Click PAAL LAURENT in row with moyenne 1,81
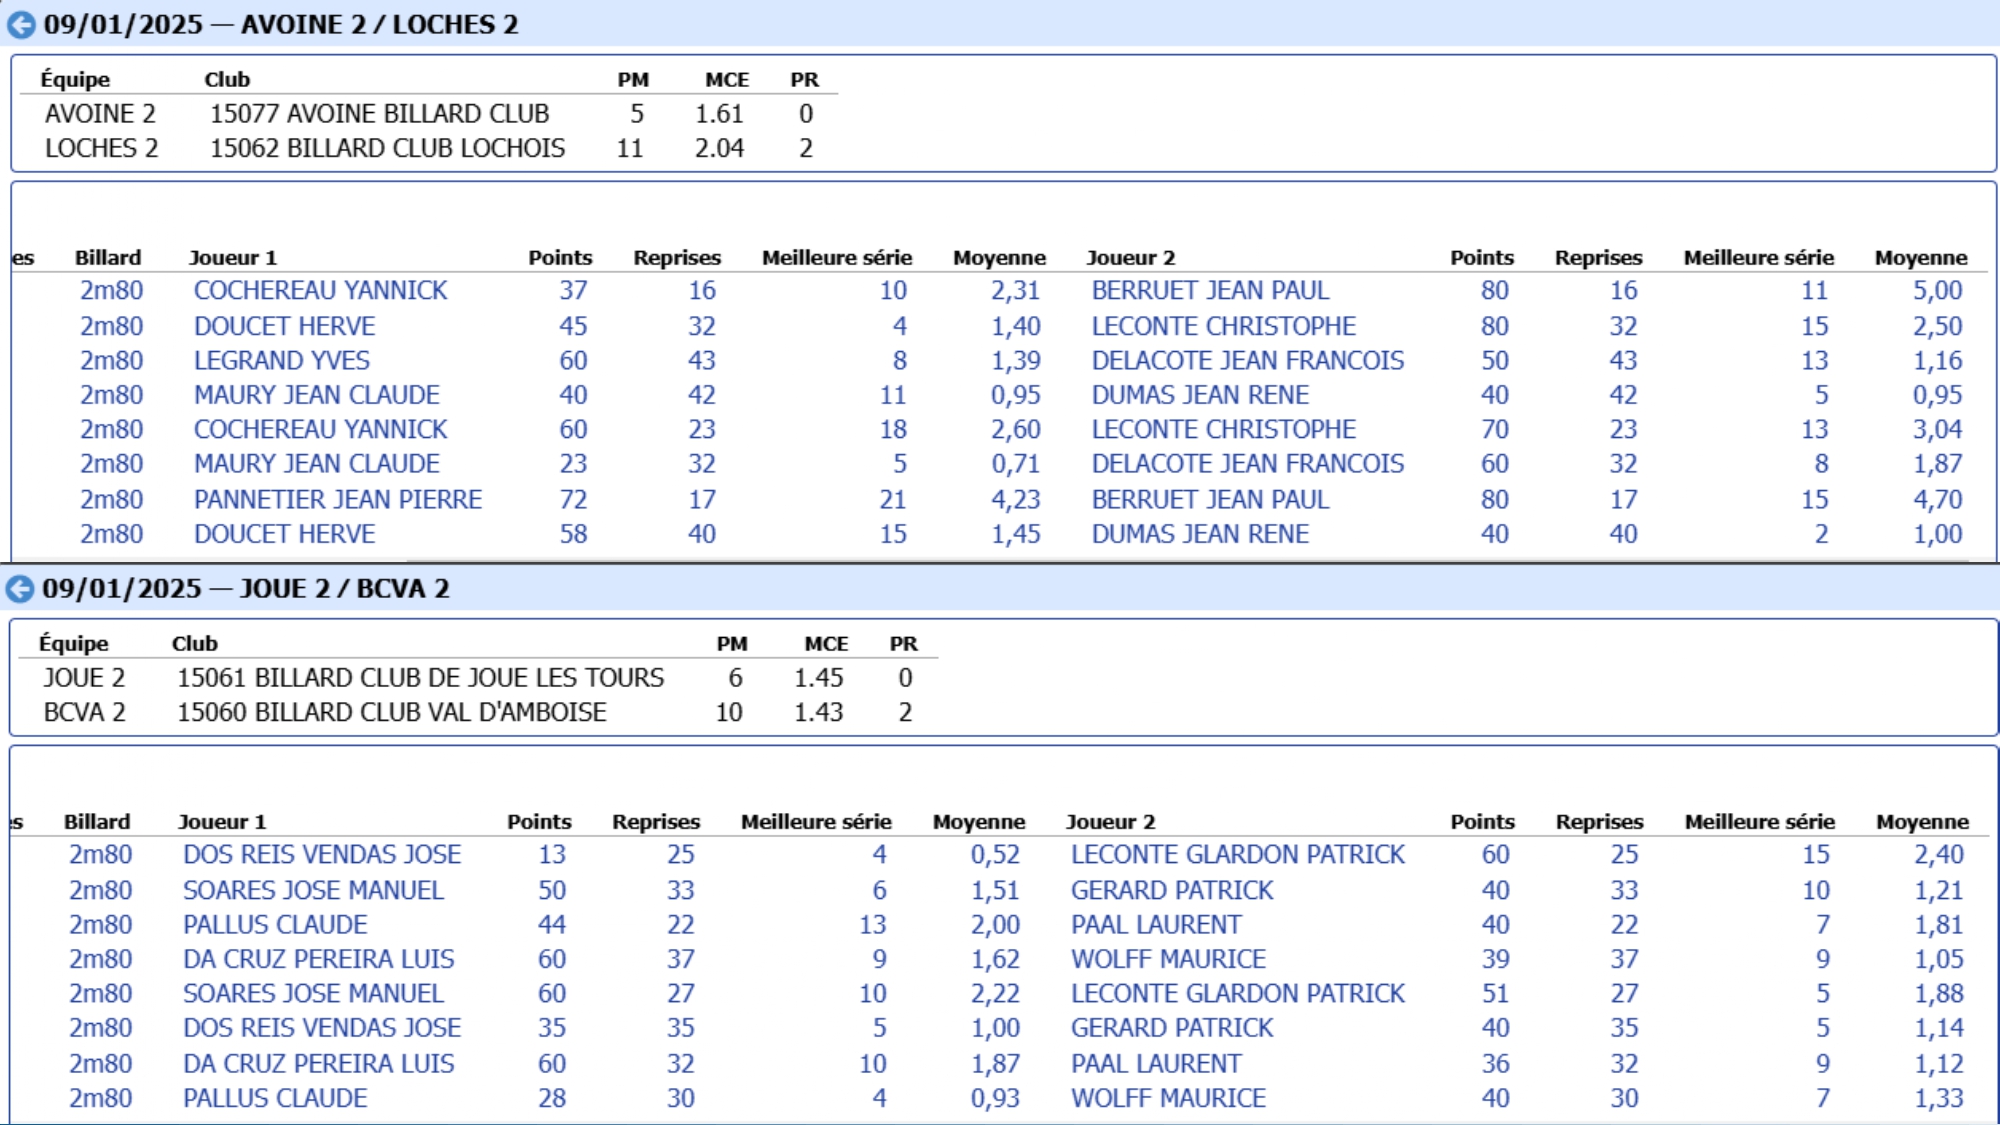Viewport: 2000px width, 1125px height. [x=1156, y=925]
